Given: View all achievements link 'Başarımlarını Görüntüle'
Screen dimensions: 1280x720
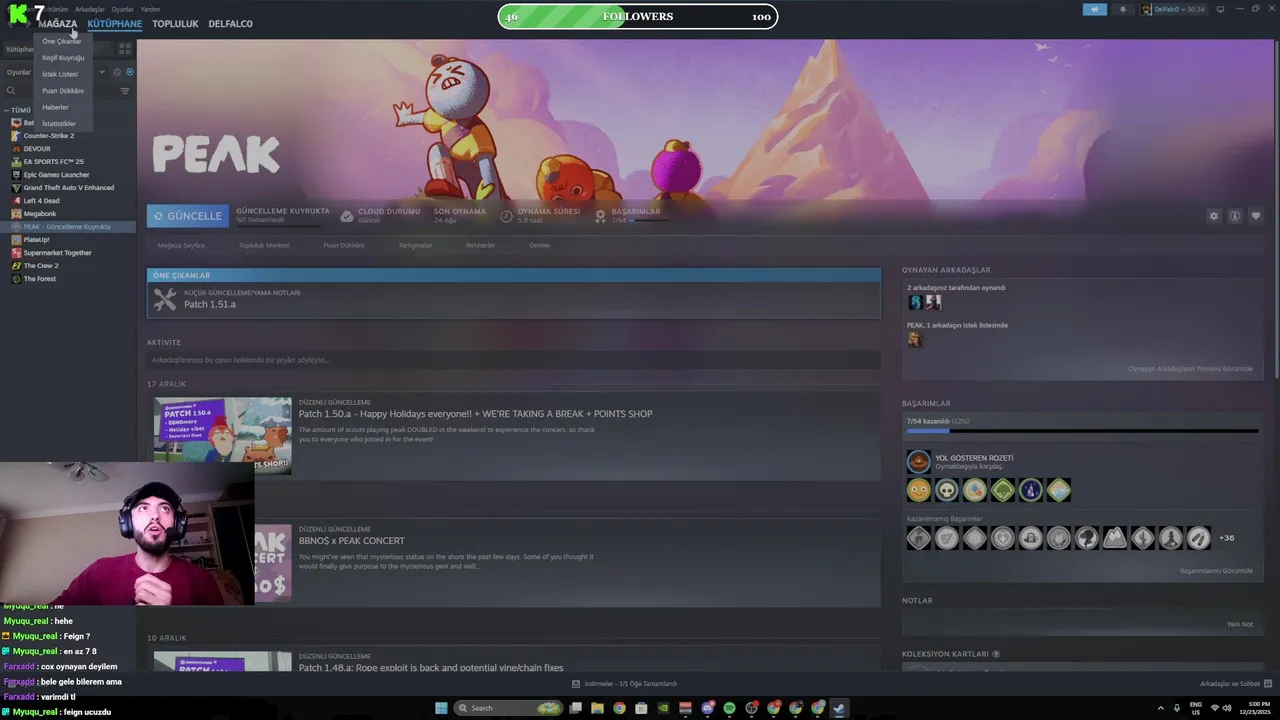Looking at the screenshot, I should pyautogui.click(x=1216, y=571).
